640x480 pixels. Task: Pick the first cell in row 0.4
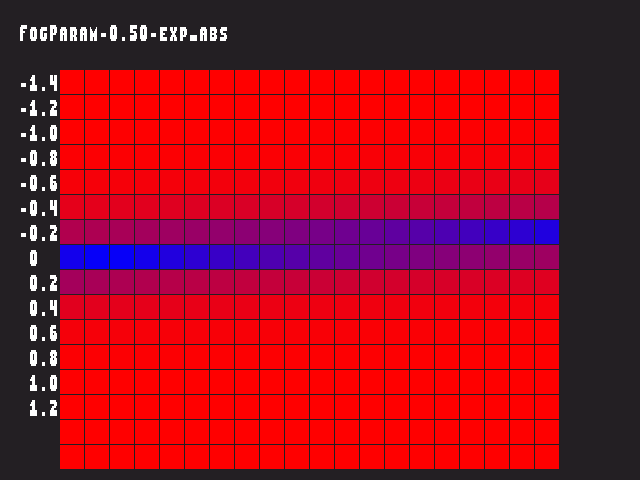[72, 307]
